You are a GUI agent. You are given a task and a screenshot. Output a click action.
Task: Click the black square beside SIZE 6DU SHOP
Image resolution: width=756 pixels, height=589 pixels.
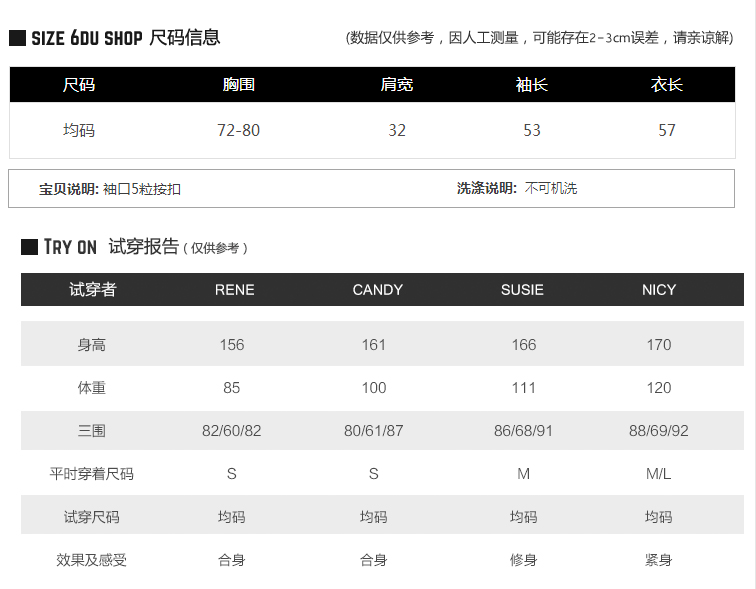(x=17, y=39)
